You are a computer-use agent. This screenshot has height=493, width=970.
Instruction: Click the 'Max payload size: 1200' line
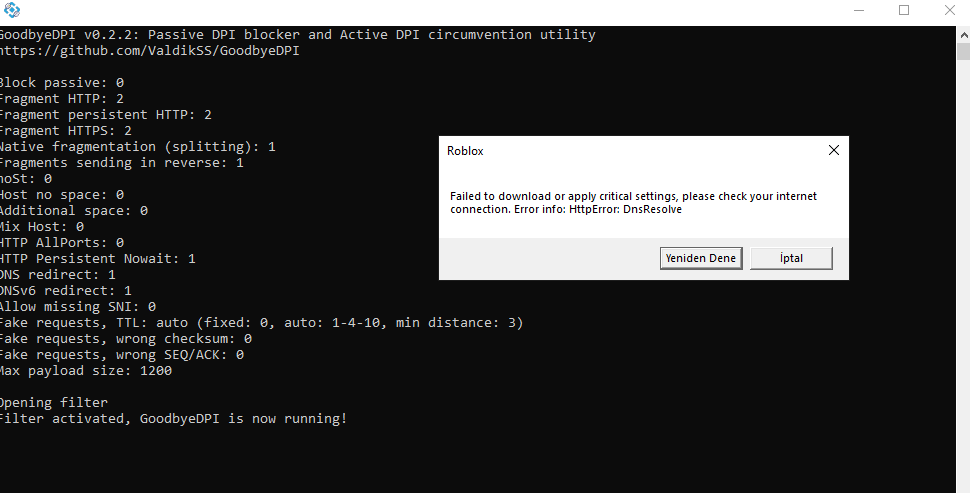85,370
